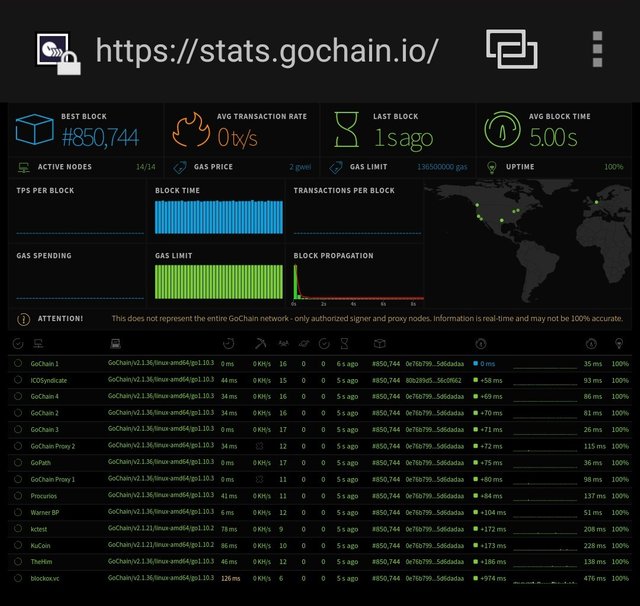The width and height of the screenshot is (640, 606).
Task: Click the Active Nodes computer icon
Action: 24,167
